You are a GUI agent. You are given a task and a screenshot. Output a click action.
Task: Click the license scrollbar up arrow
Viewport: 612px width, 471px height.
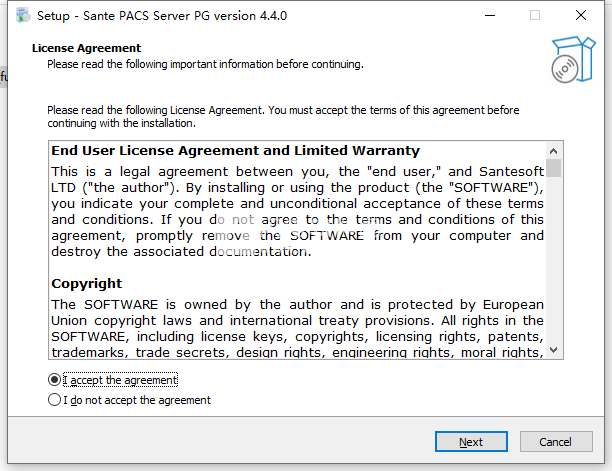(x=554, y=151)
